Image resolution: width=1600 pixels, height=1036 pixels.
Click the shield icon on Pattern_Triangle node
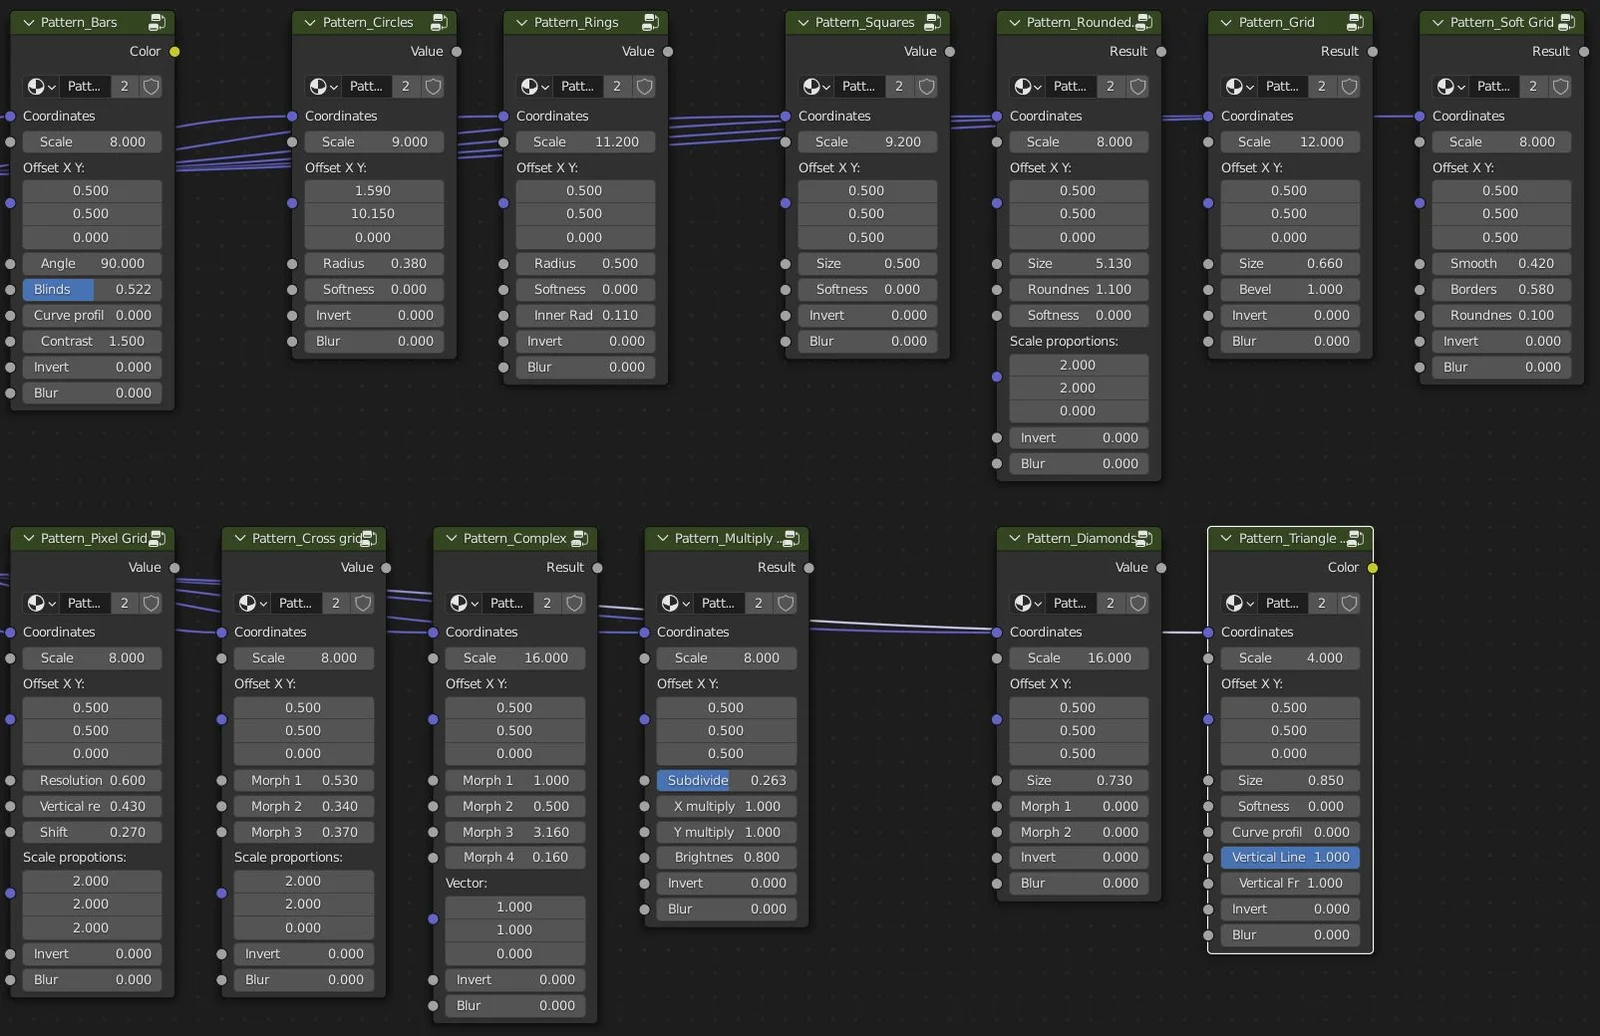click(x=1349, y=603)
